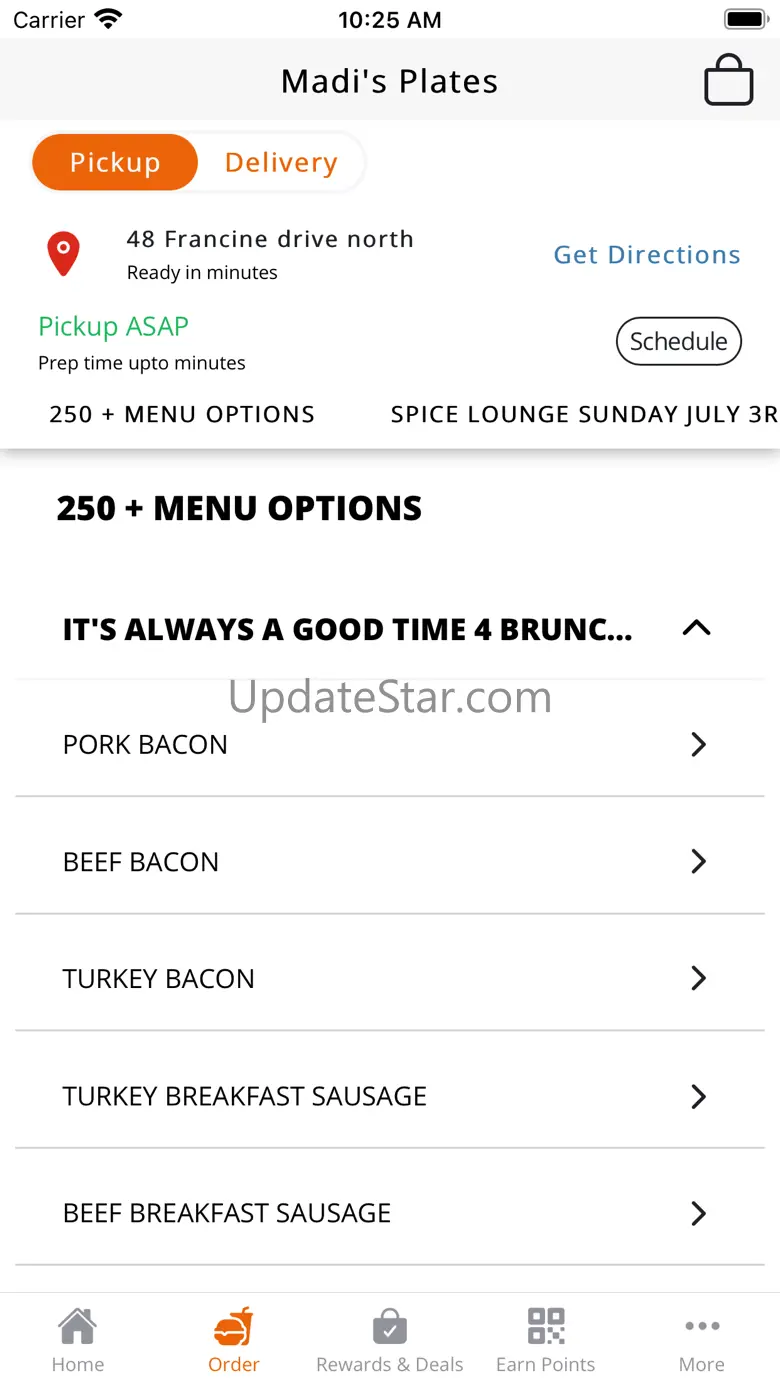This screenshot has height=1387, width=780.
Task: Open the shopping bag cart icon
Action: pyautogui.click(x=728, y=80)
